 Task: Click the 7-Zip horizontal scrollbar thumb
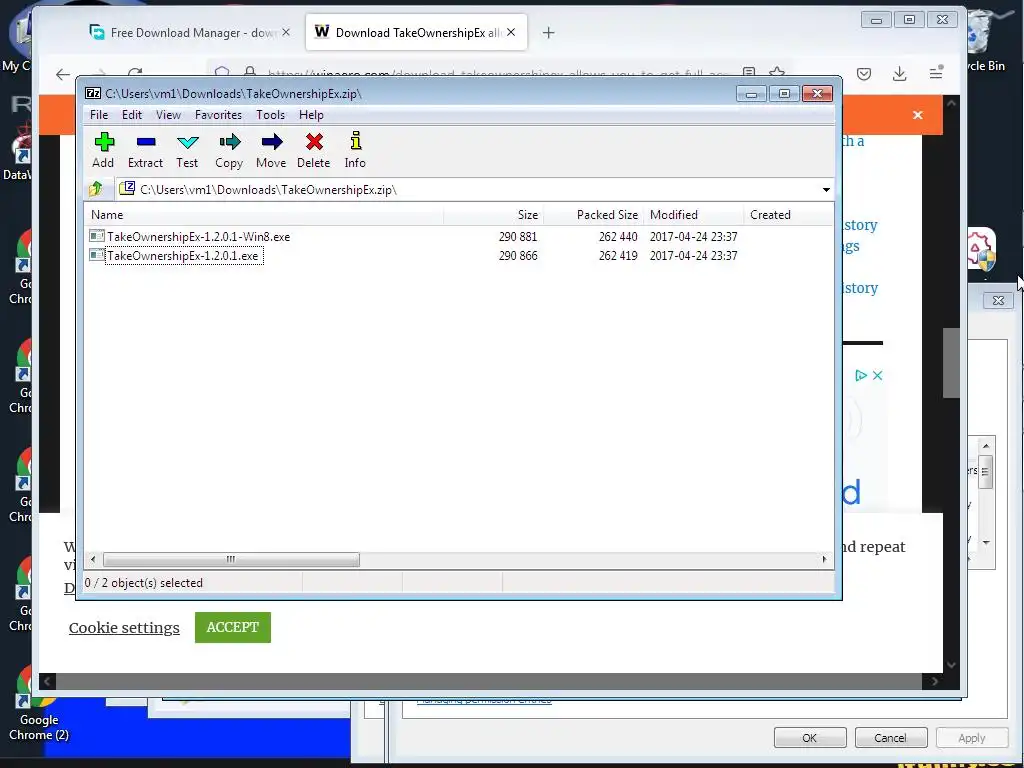point(231,560)
